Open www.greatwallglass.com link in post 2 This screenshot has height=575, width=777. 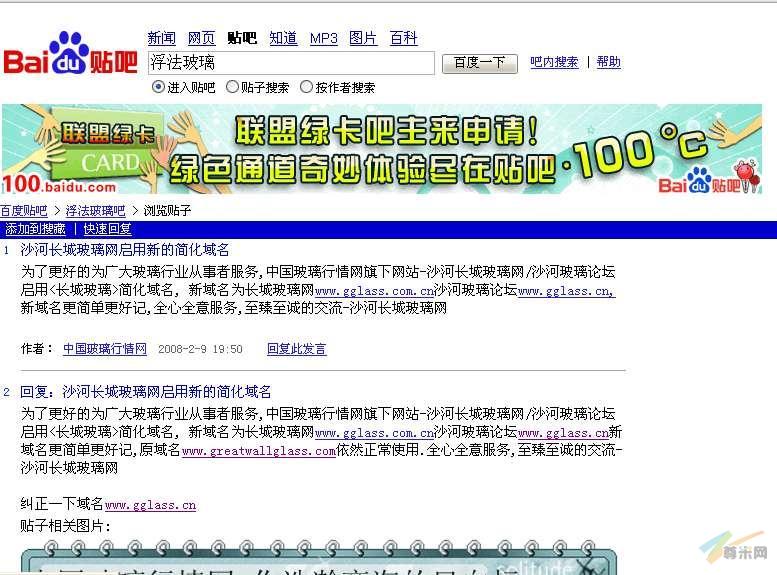259,451
